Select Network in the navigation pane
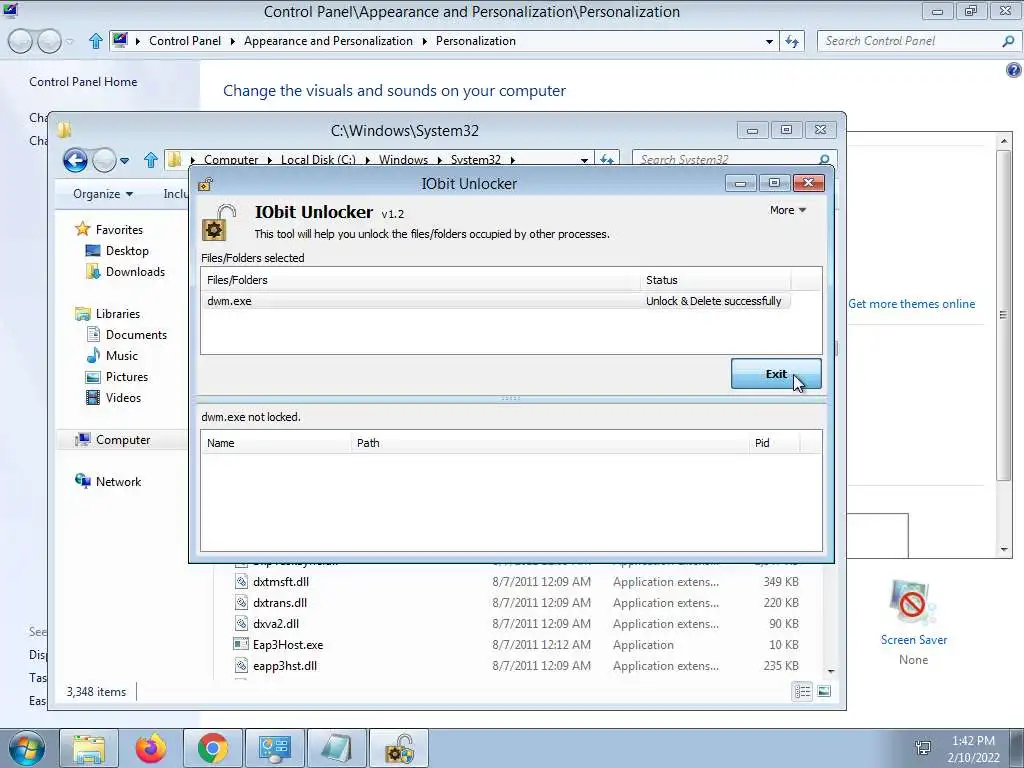 (x=118, y=482)
